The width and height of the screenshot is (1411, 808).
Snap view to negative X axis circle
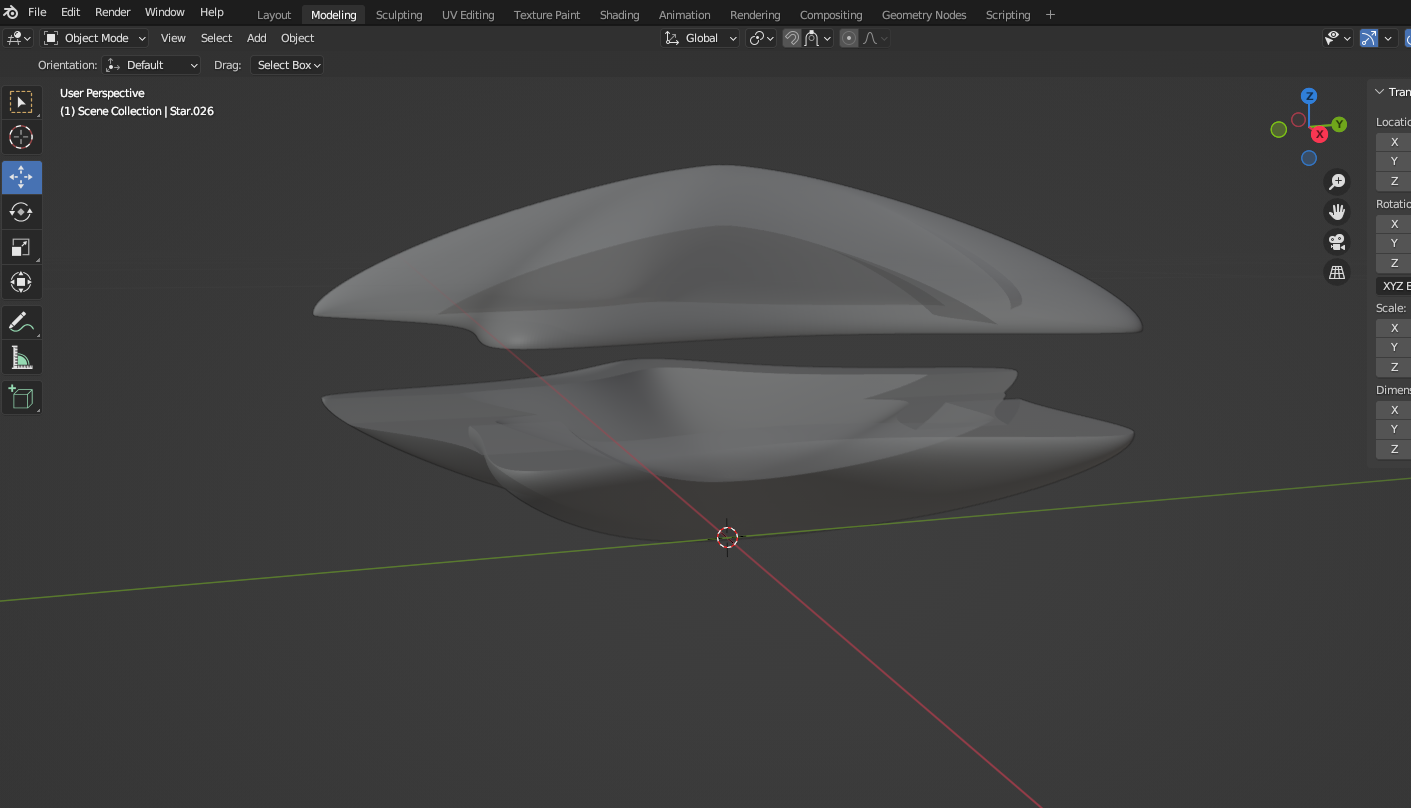[x=1298, y=120]
